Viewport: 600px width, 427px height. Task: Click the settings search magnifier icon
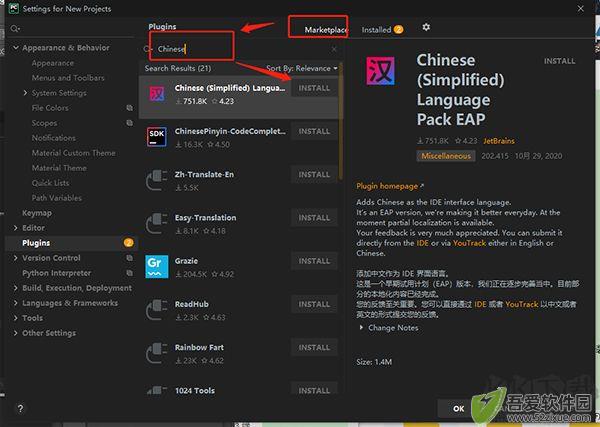click(x=15, y=29)
